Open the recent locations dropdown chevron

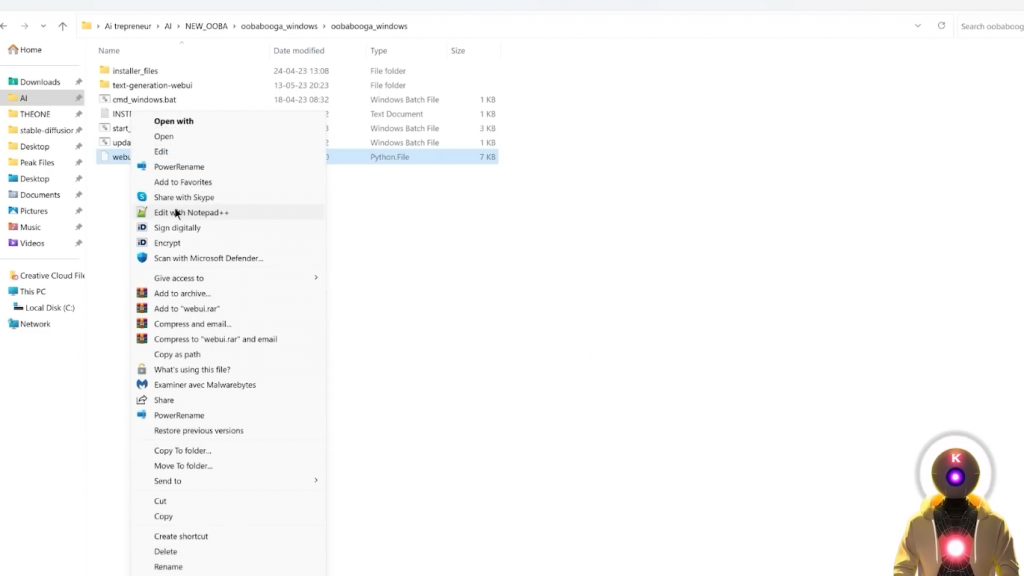[x=43, y=26]
